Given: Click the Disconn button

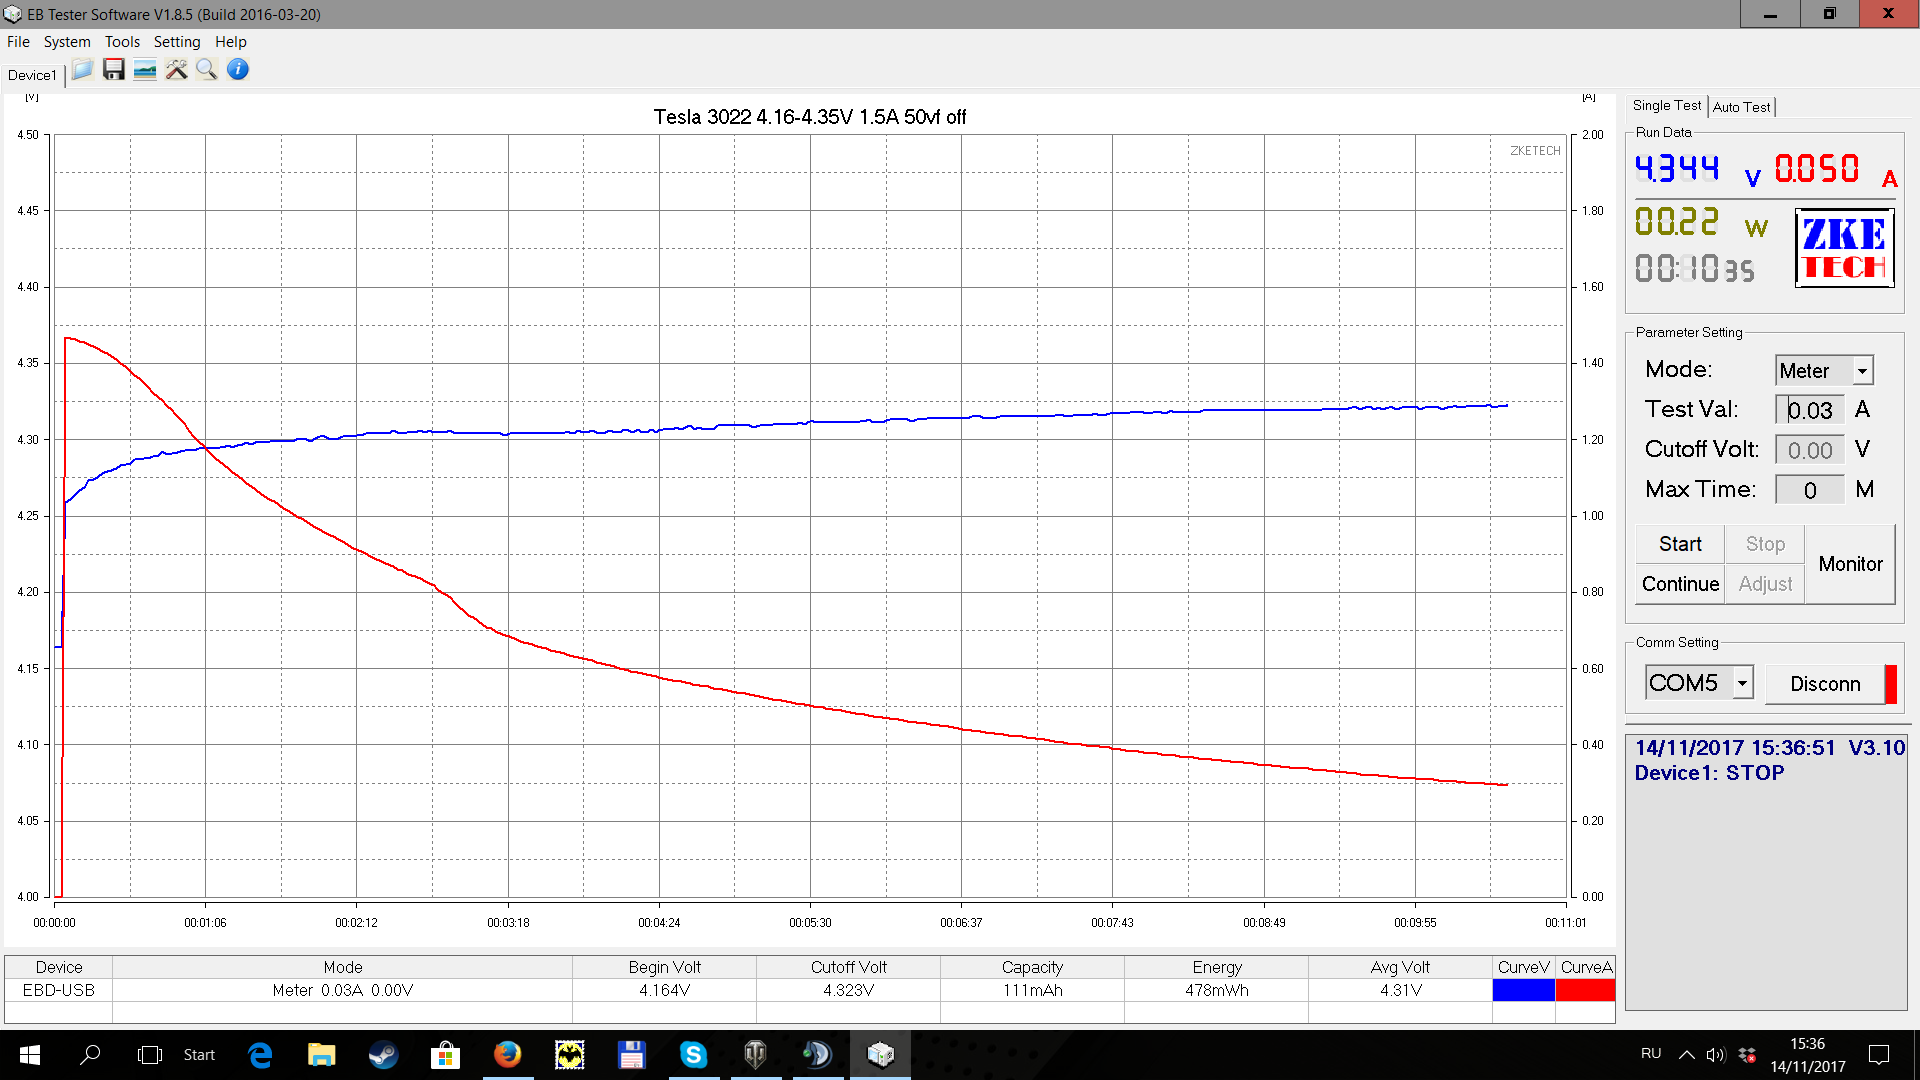Looking at the screenshot, I should coord(1825,684).
